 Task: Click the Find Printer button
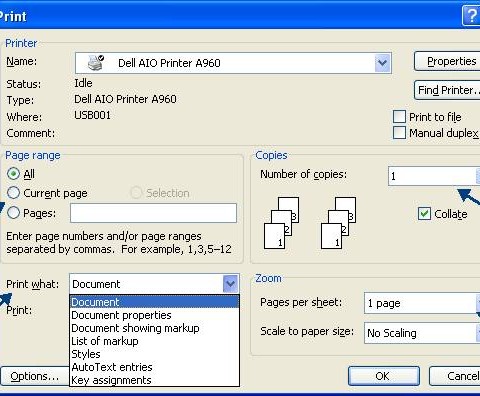click(x=447, y=90)
